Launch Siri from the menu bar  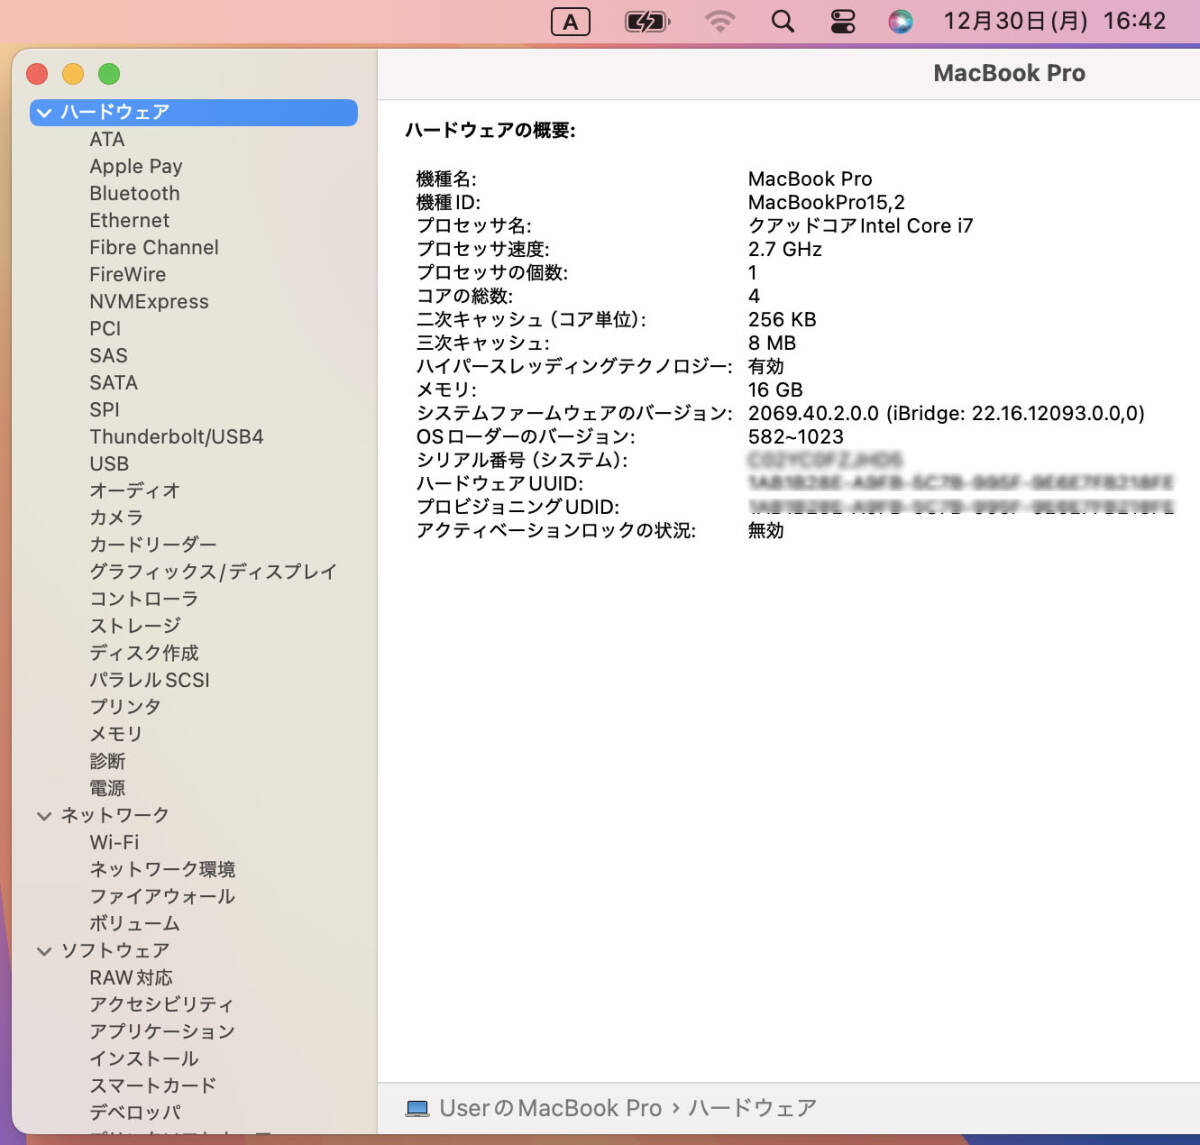click(900, 22)
